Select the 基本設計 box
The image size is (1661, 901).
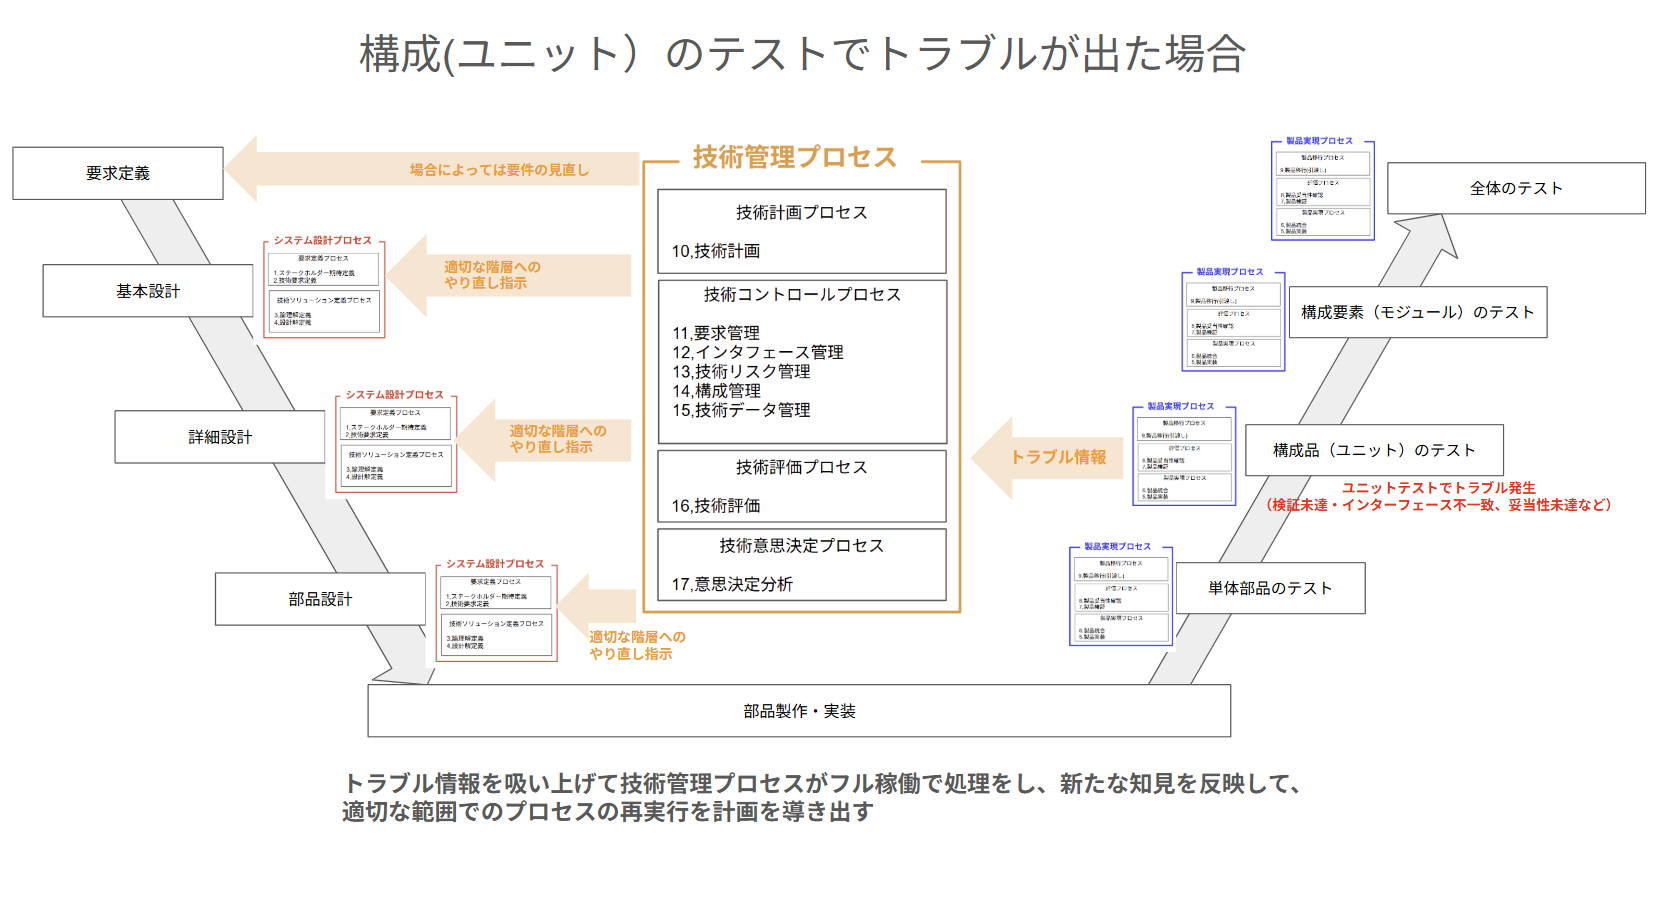click(x=147, y=291)
